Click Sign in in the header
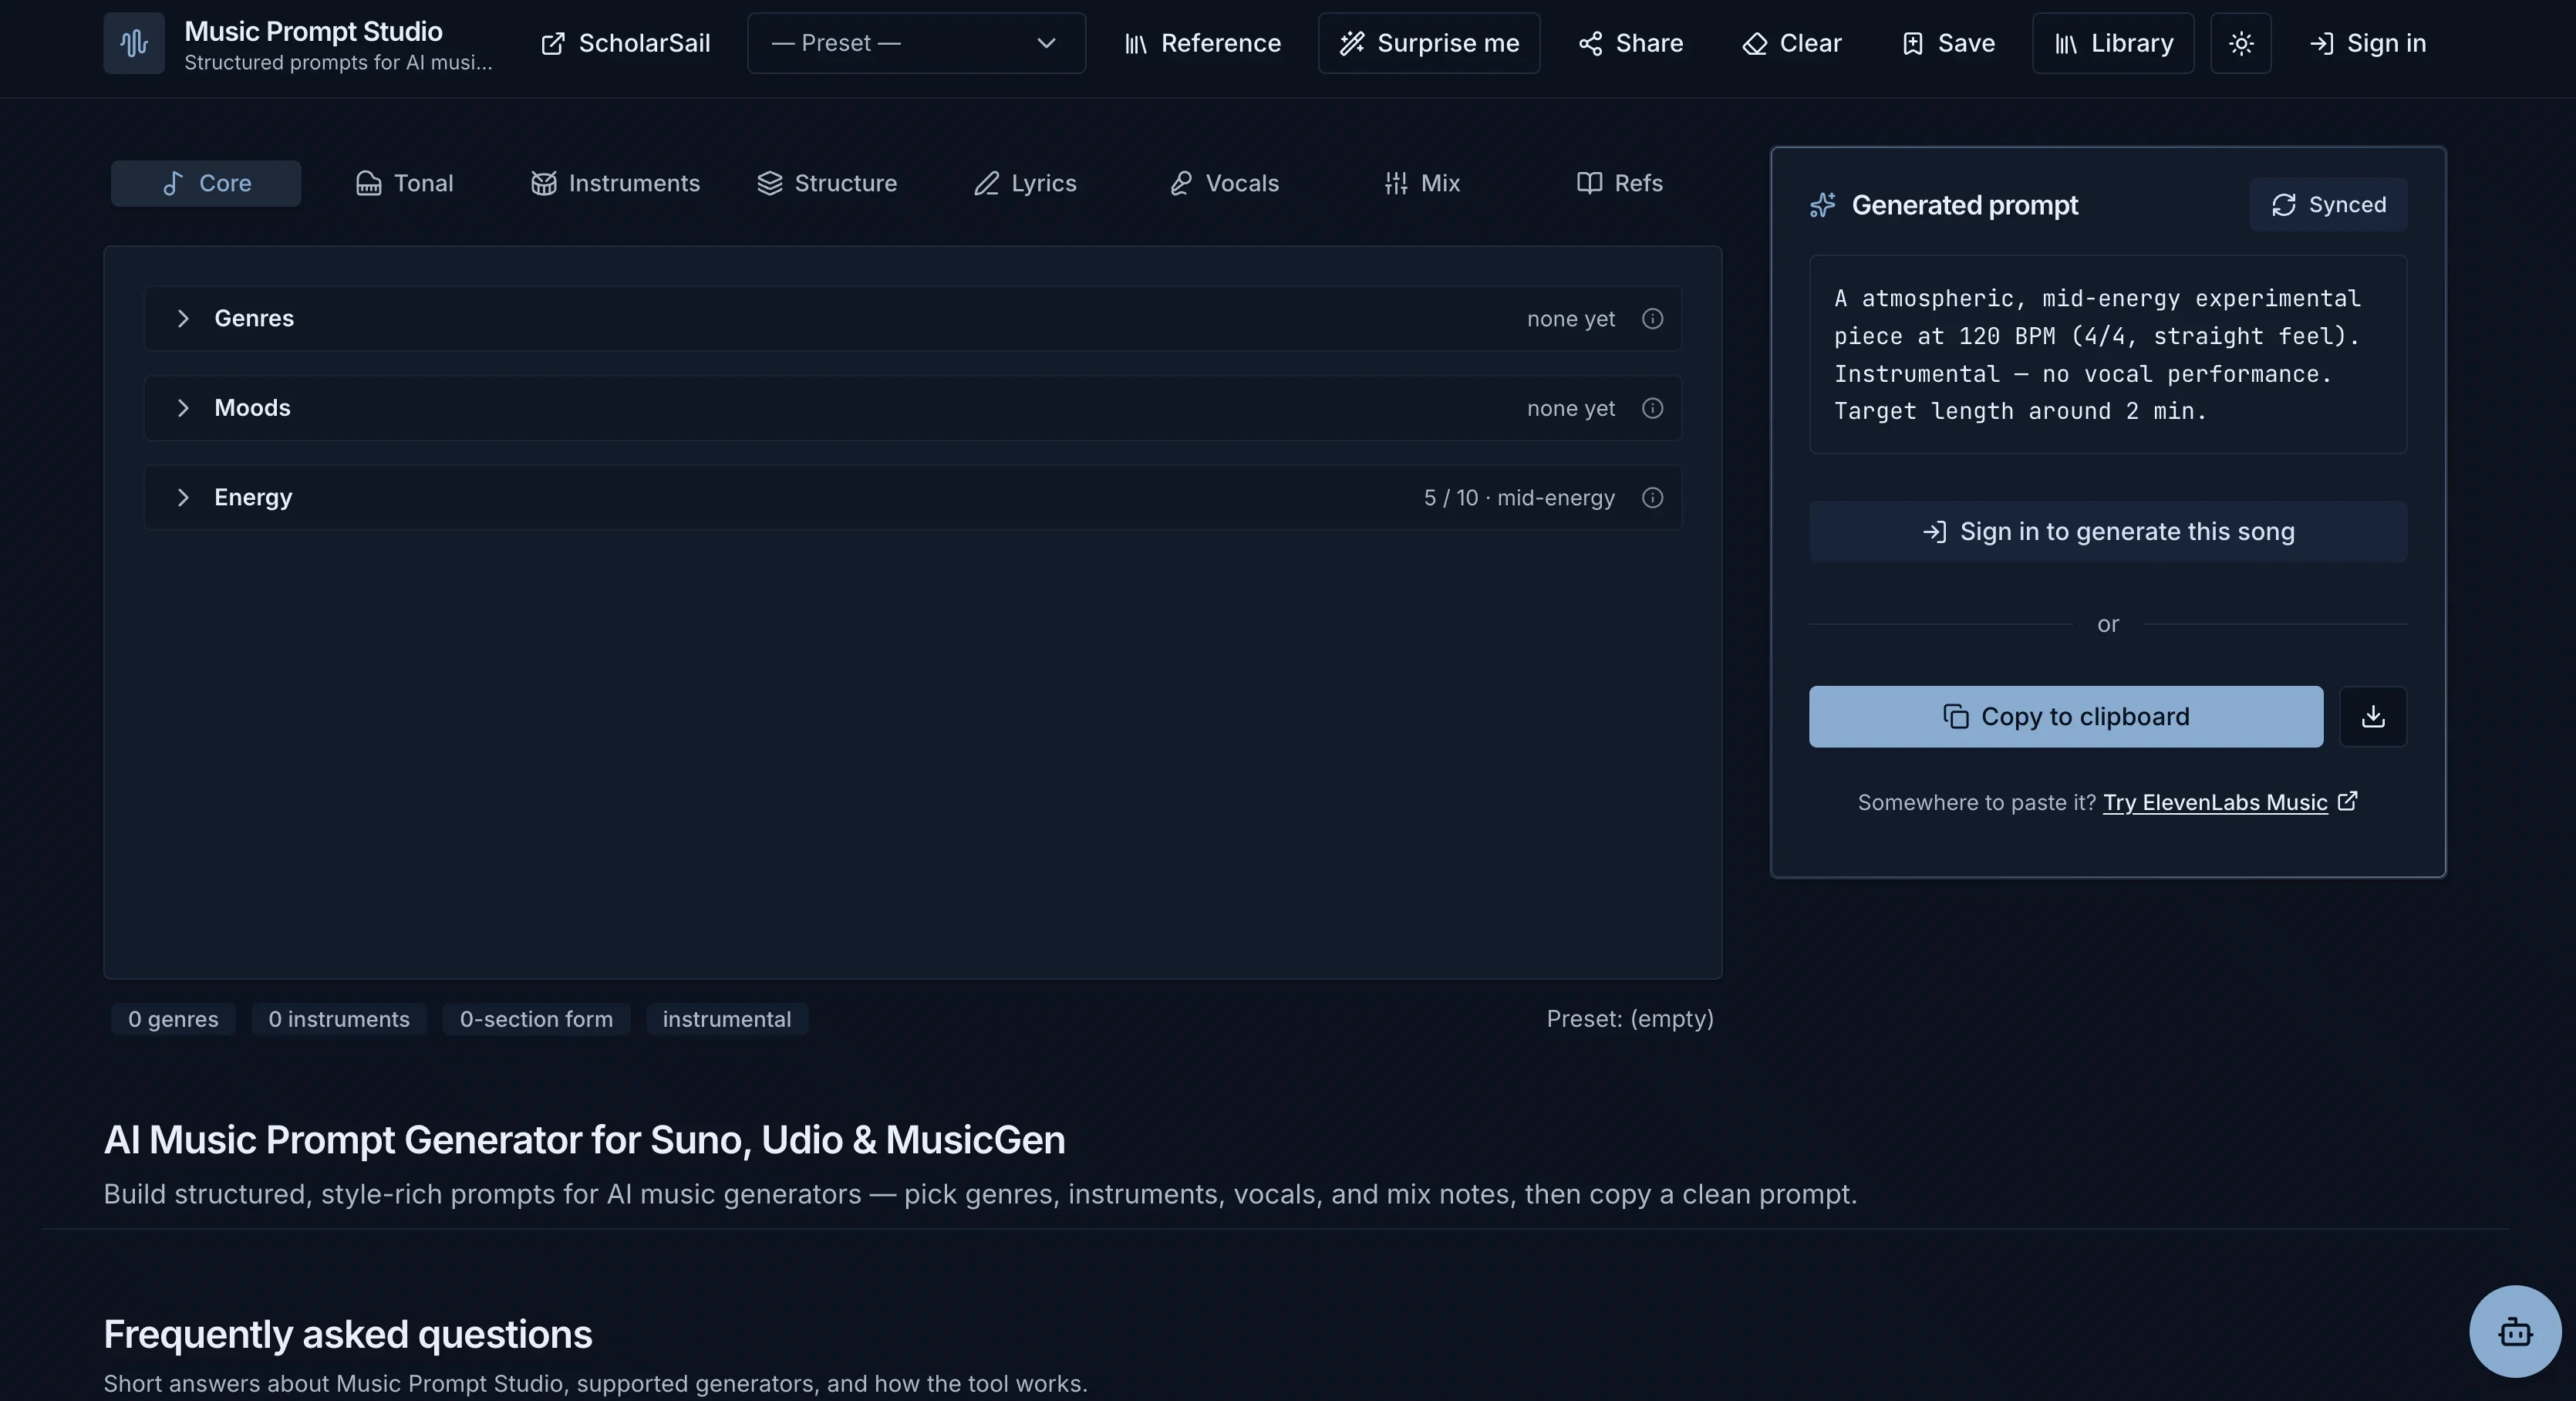 [x=2368, y=43]
